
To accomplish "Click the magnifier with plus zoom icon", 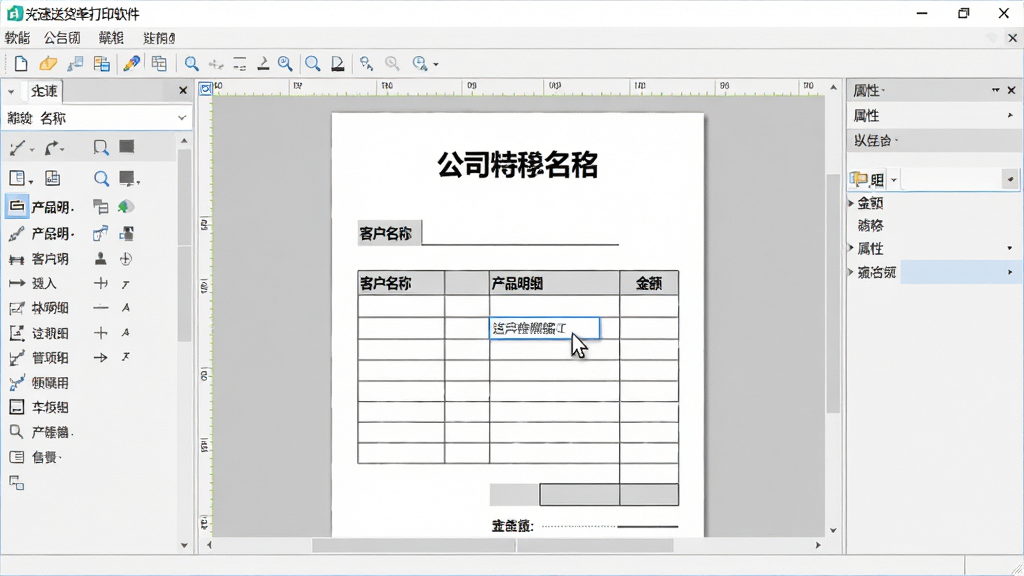I will pos(285,63).
